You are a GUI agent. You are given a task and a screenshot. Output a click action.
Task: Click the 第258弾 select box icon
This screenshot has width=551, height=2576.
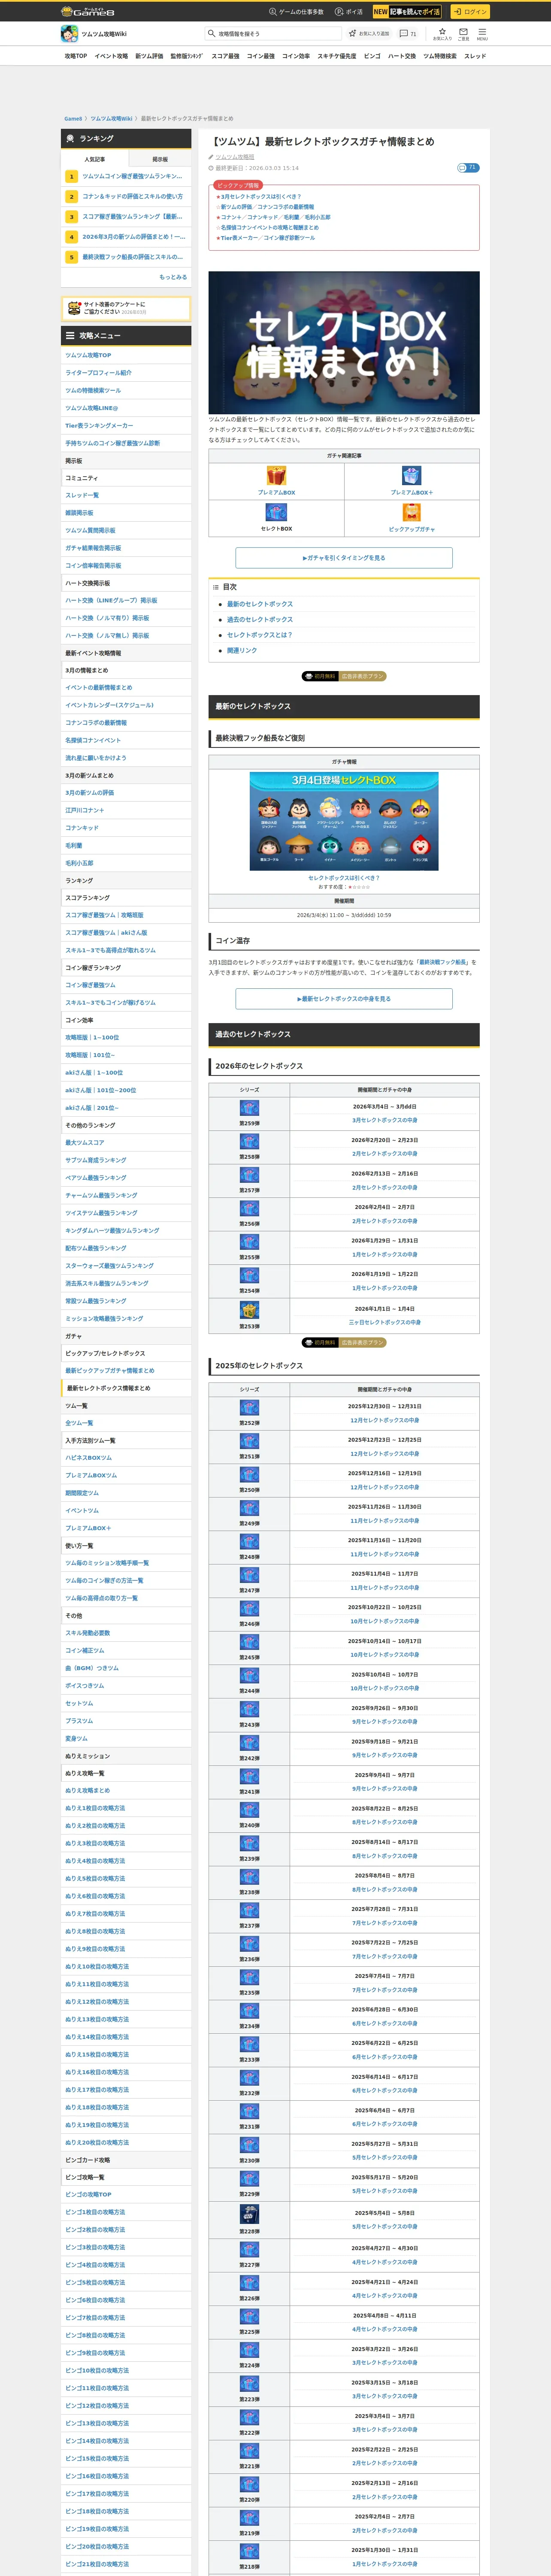(x=249, y=1141)
